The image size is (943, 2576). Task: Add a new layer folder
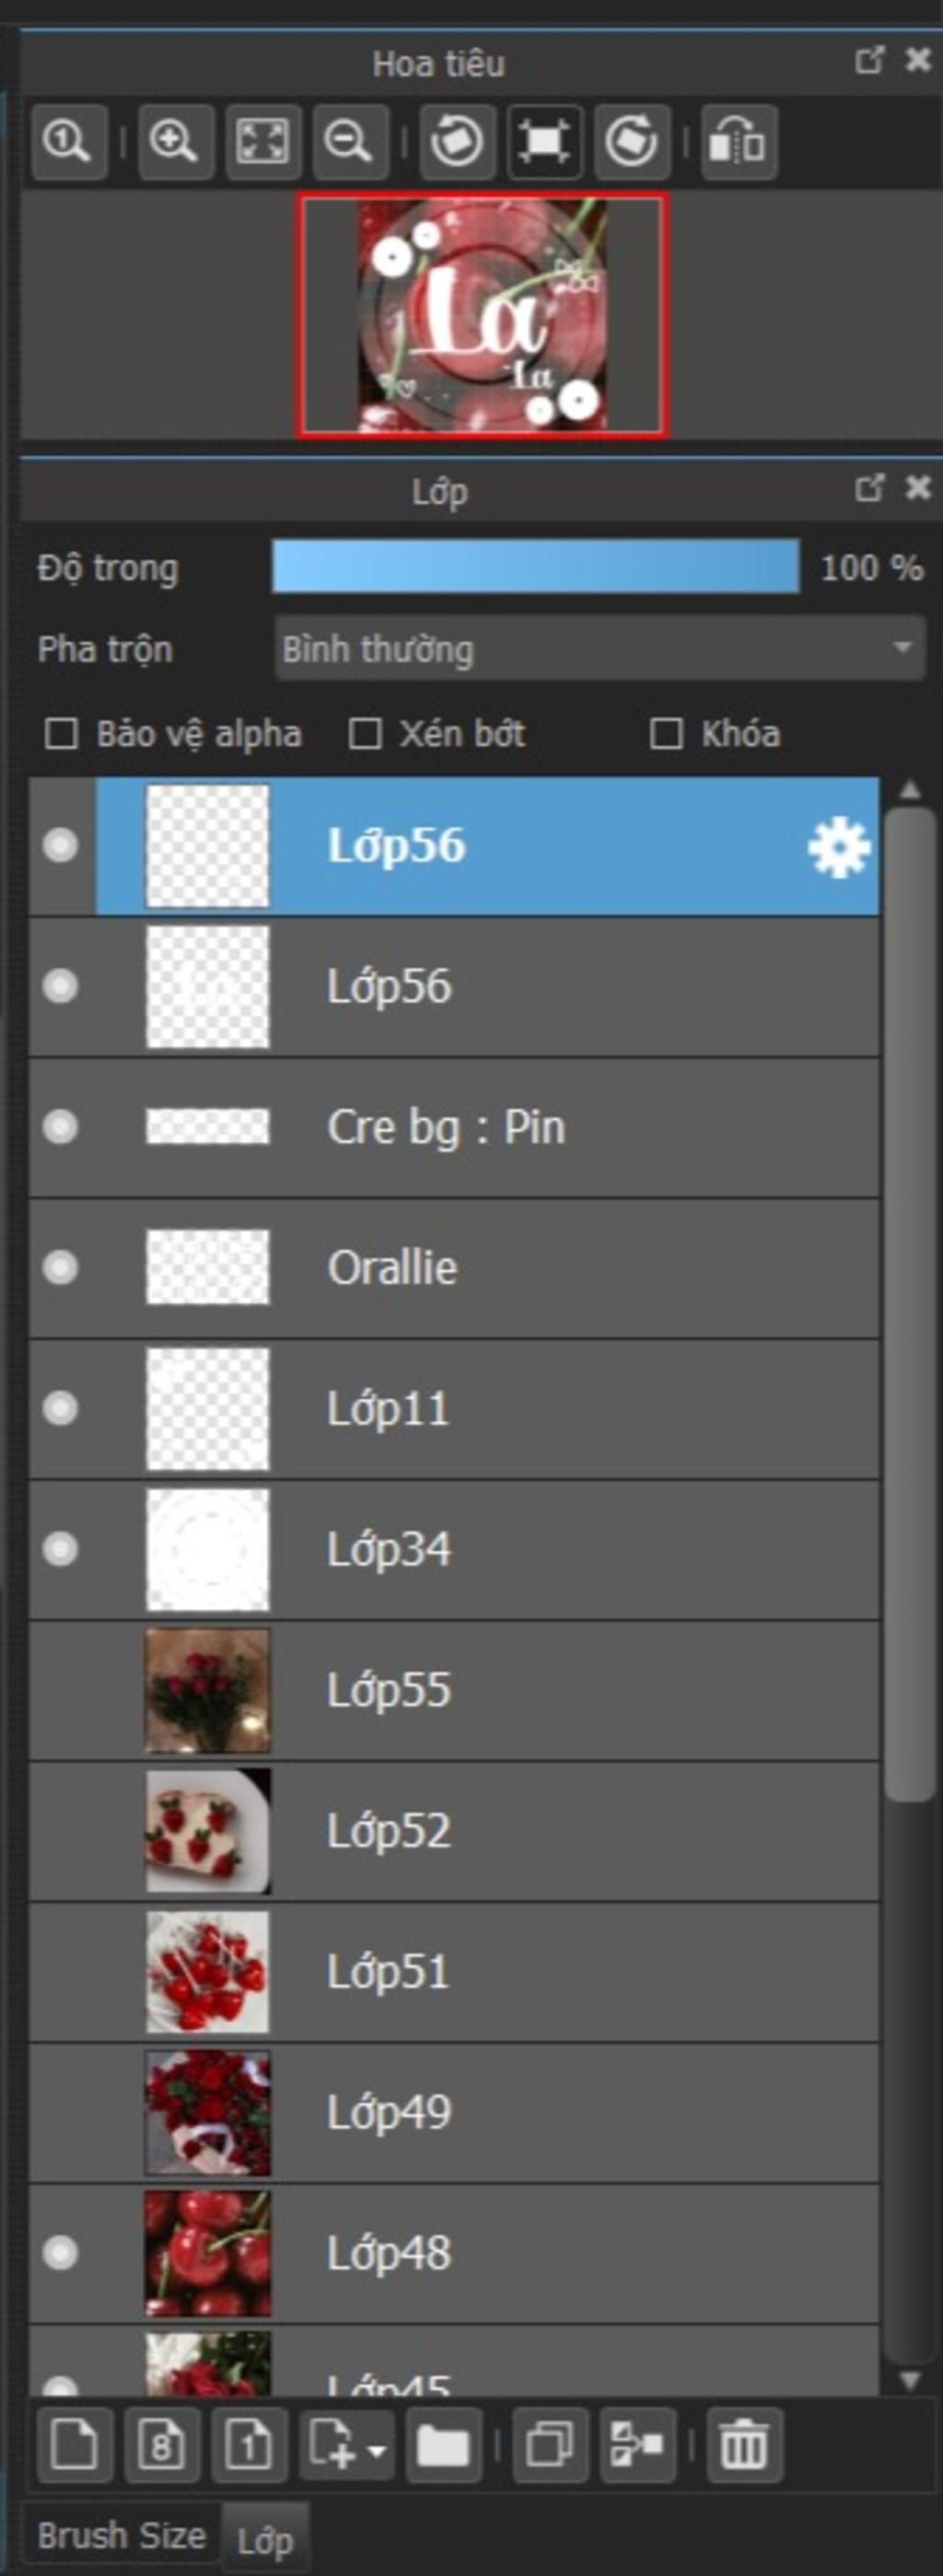tap(443, 2446)
